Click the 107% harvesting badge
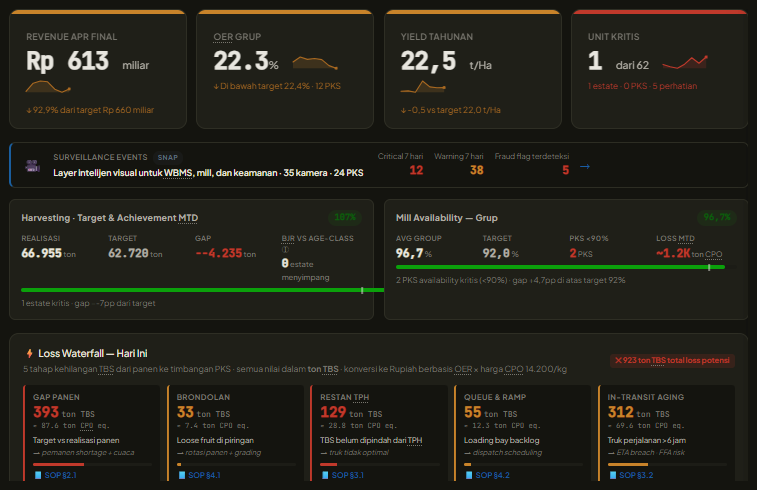 click(345, 217)
